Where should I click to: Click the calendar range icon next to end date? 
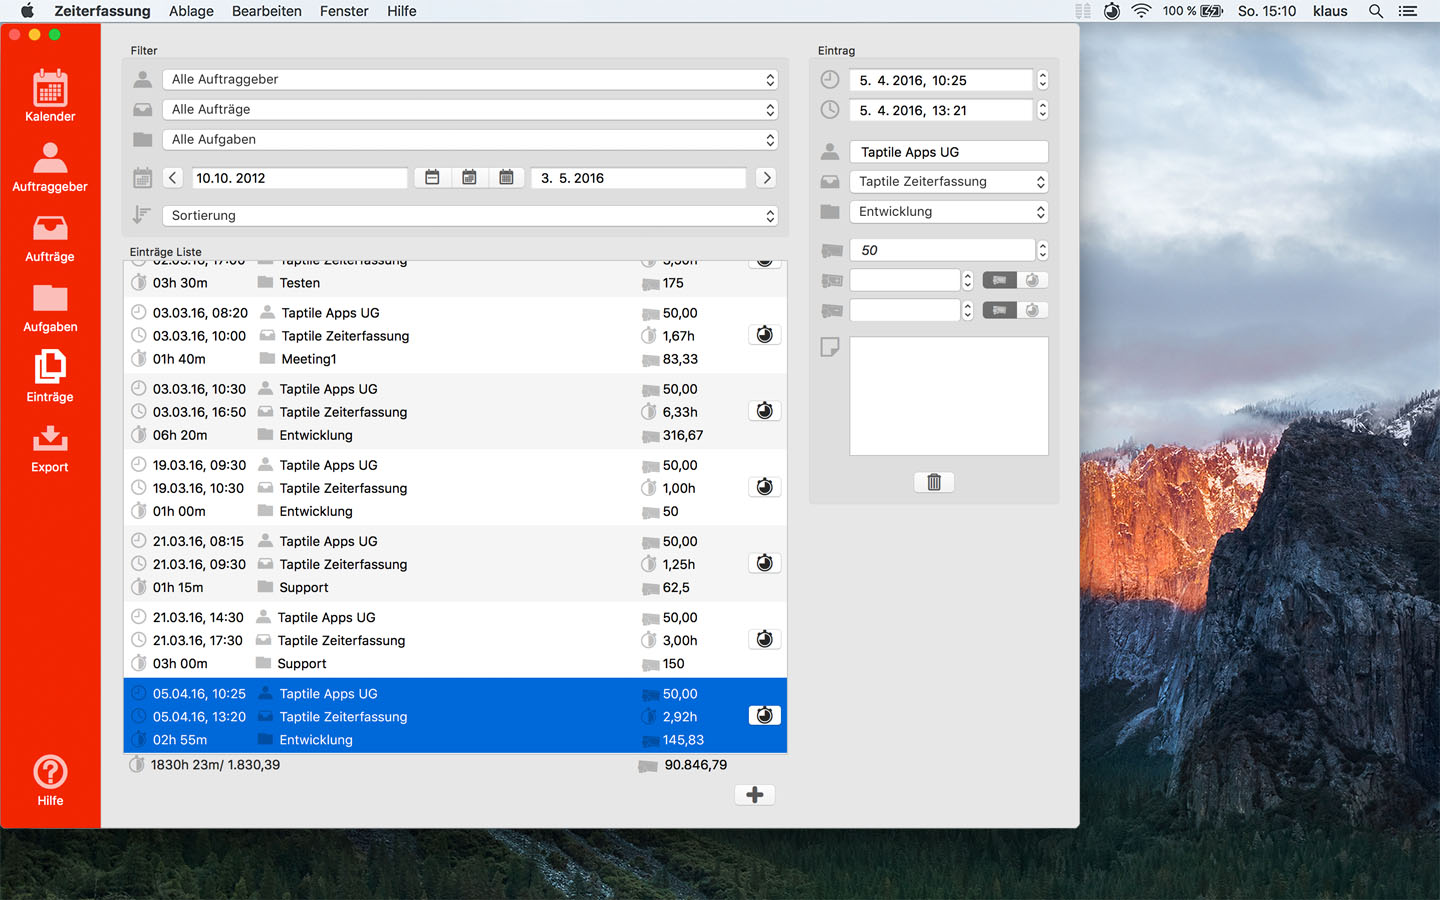(x=506, y=178)
